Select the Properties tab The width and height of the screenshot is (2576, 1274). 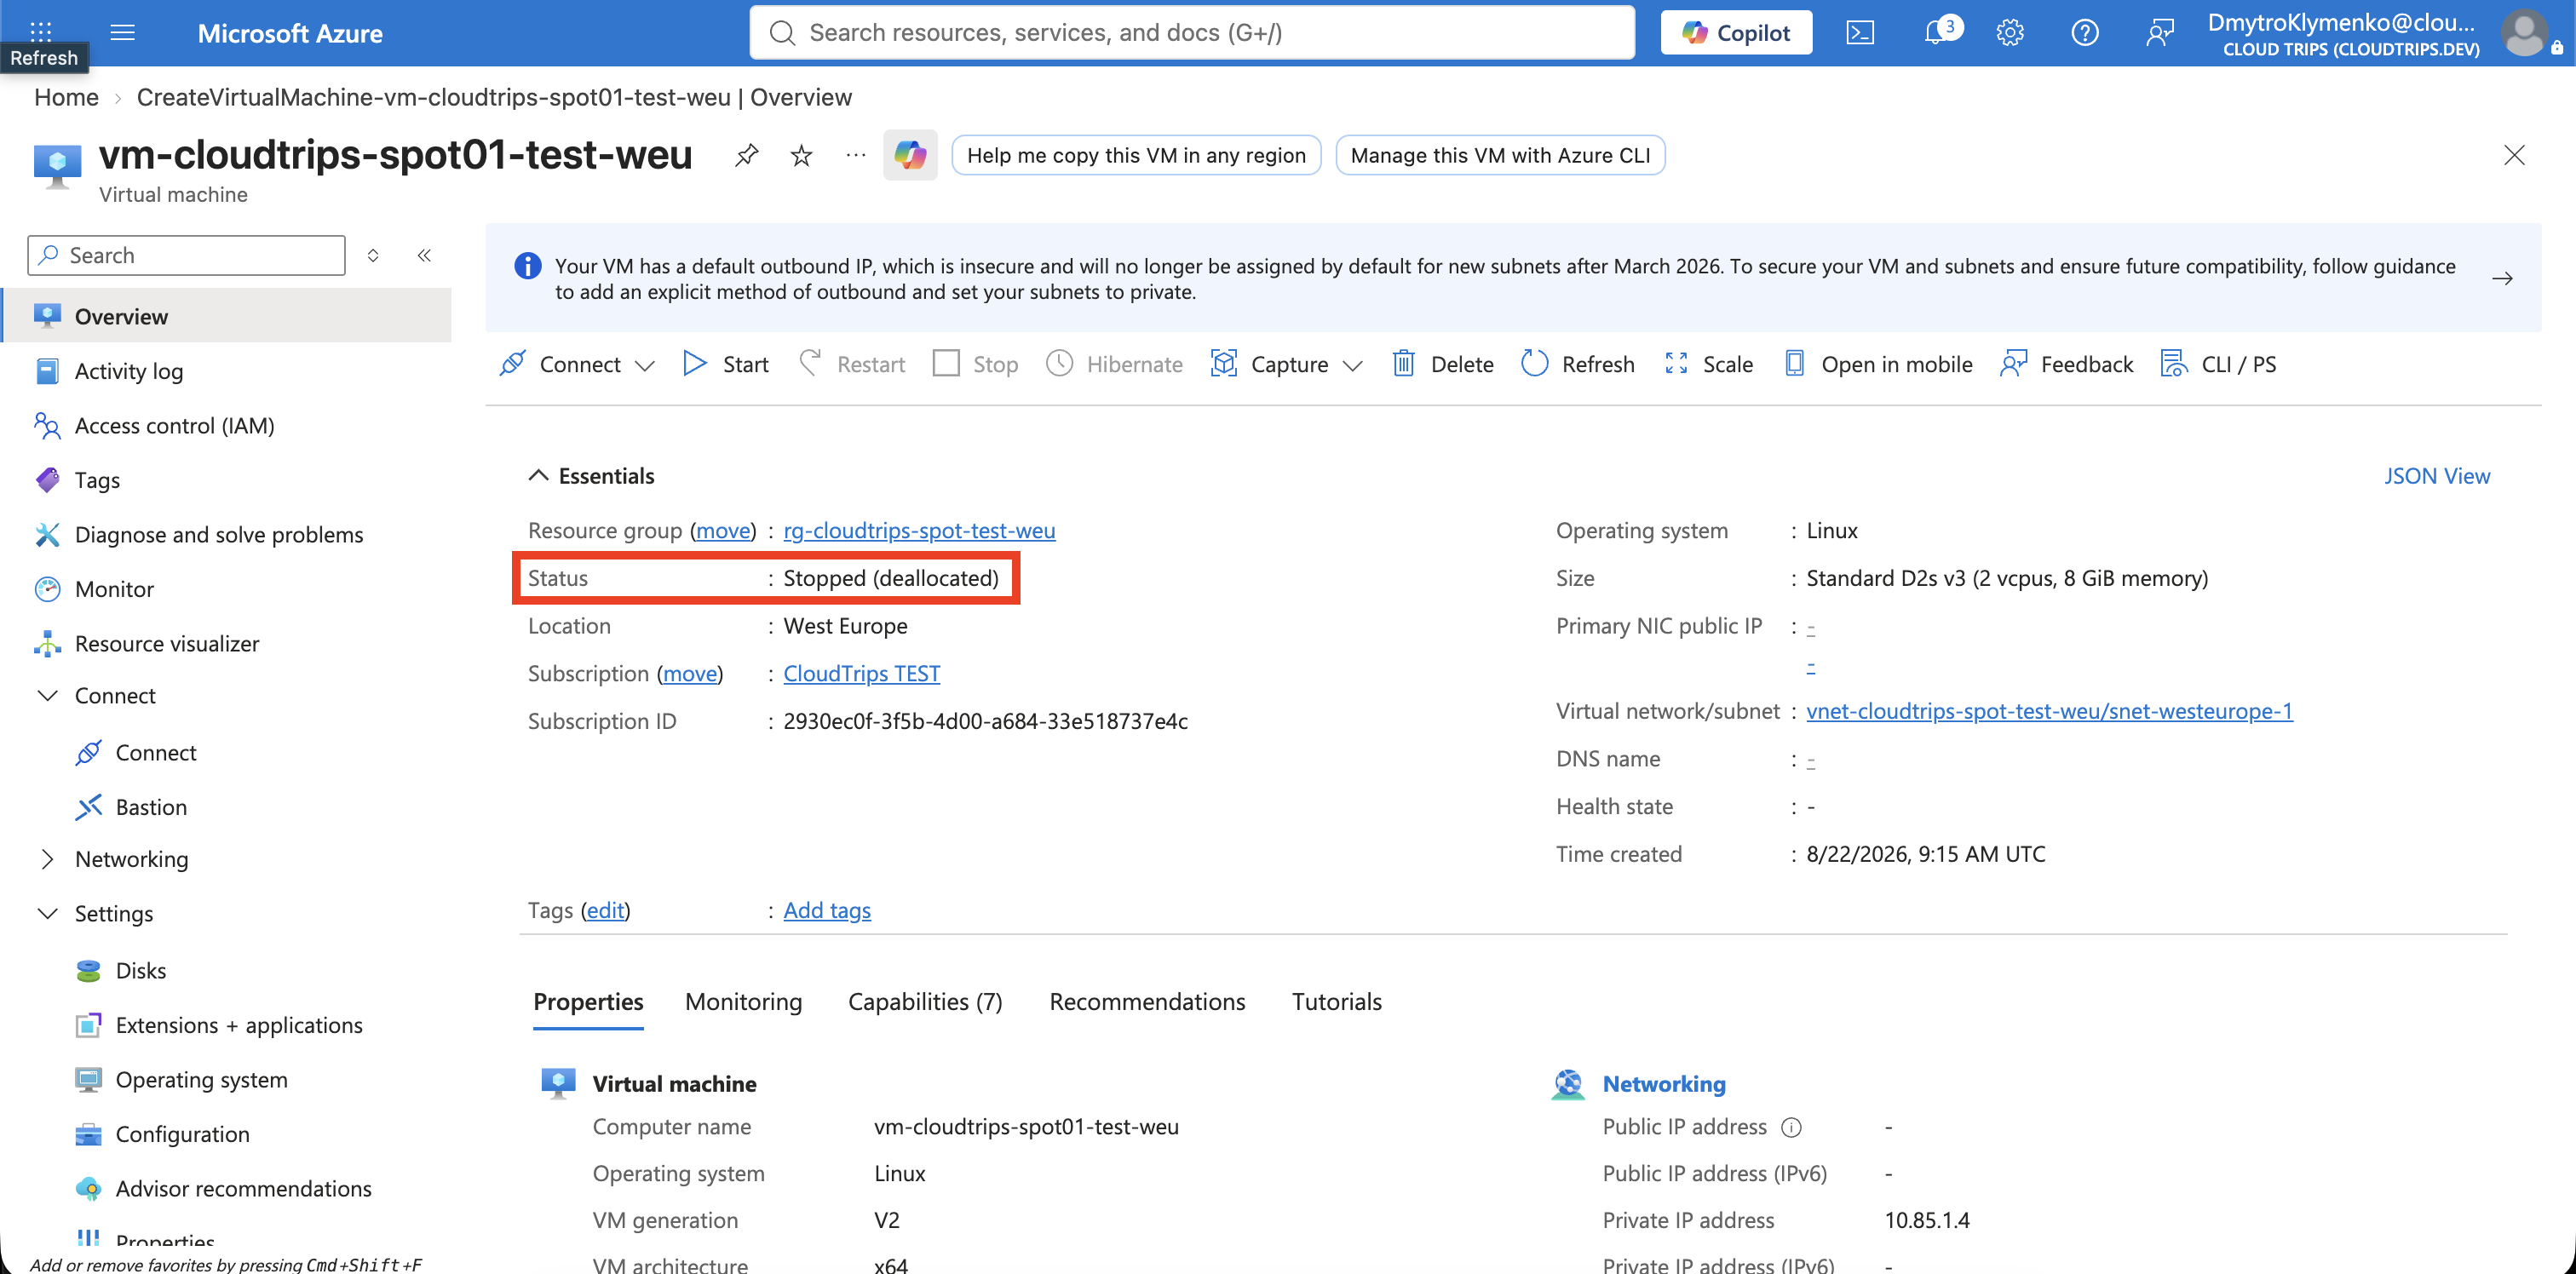[588, 1002]
